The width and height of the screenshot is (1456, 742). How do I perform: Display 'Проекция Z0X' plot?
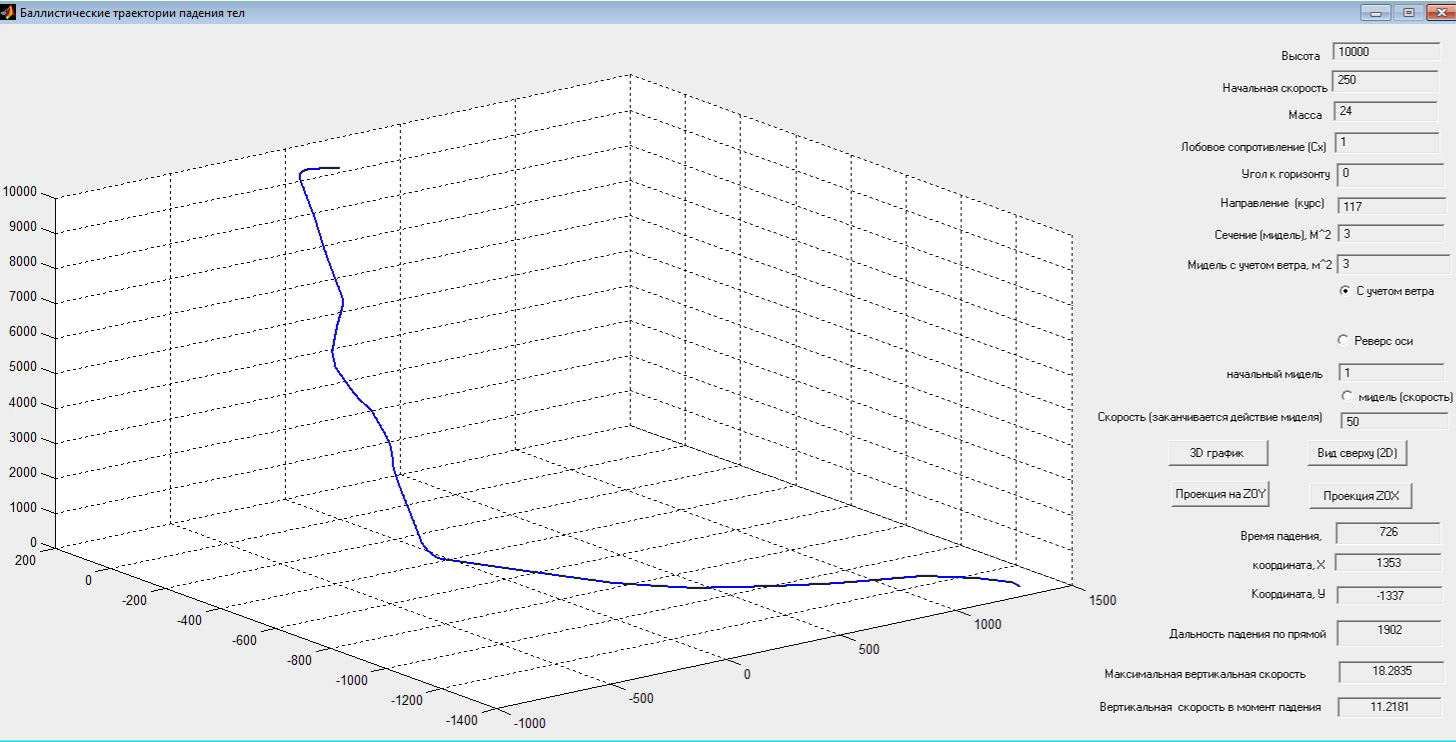coord(1360,495)
